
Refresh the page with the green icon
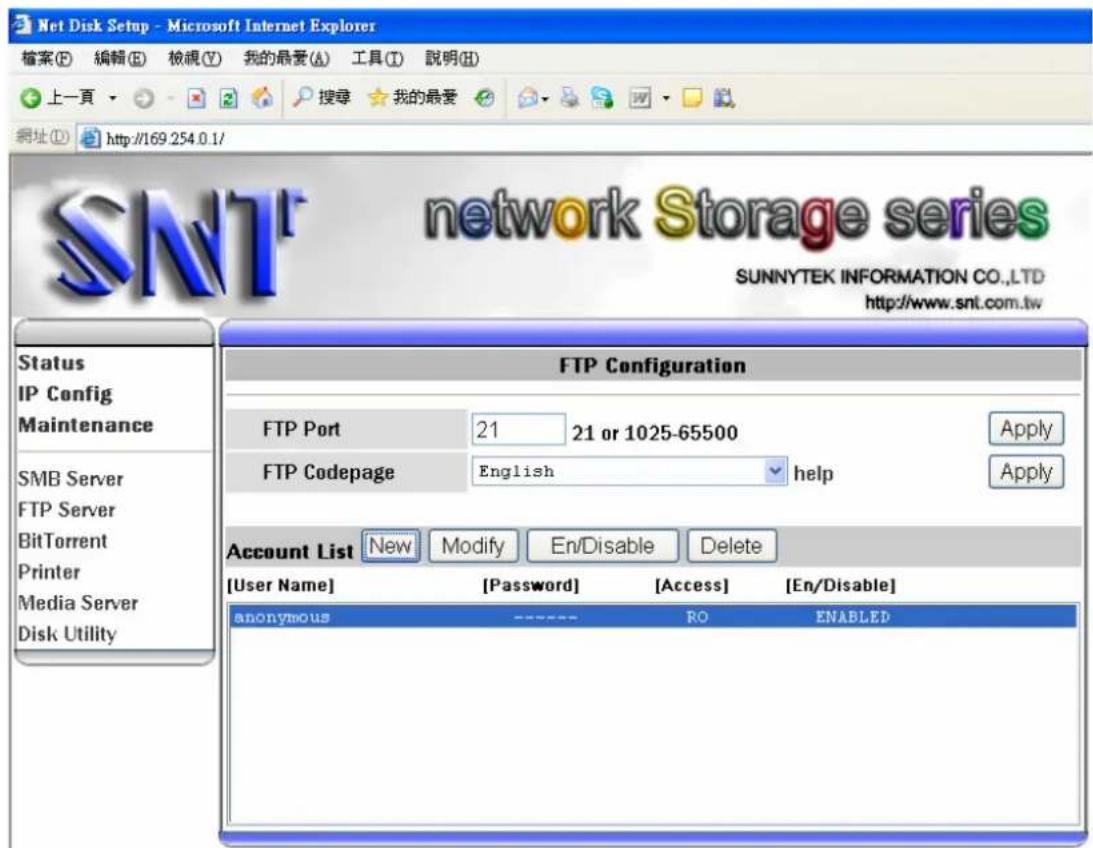(x=228, y=99)
